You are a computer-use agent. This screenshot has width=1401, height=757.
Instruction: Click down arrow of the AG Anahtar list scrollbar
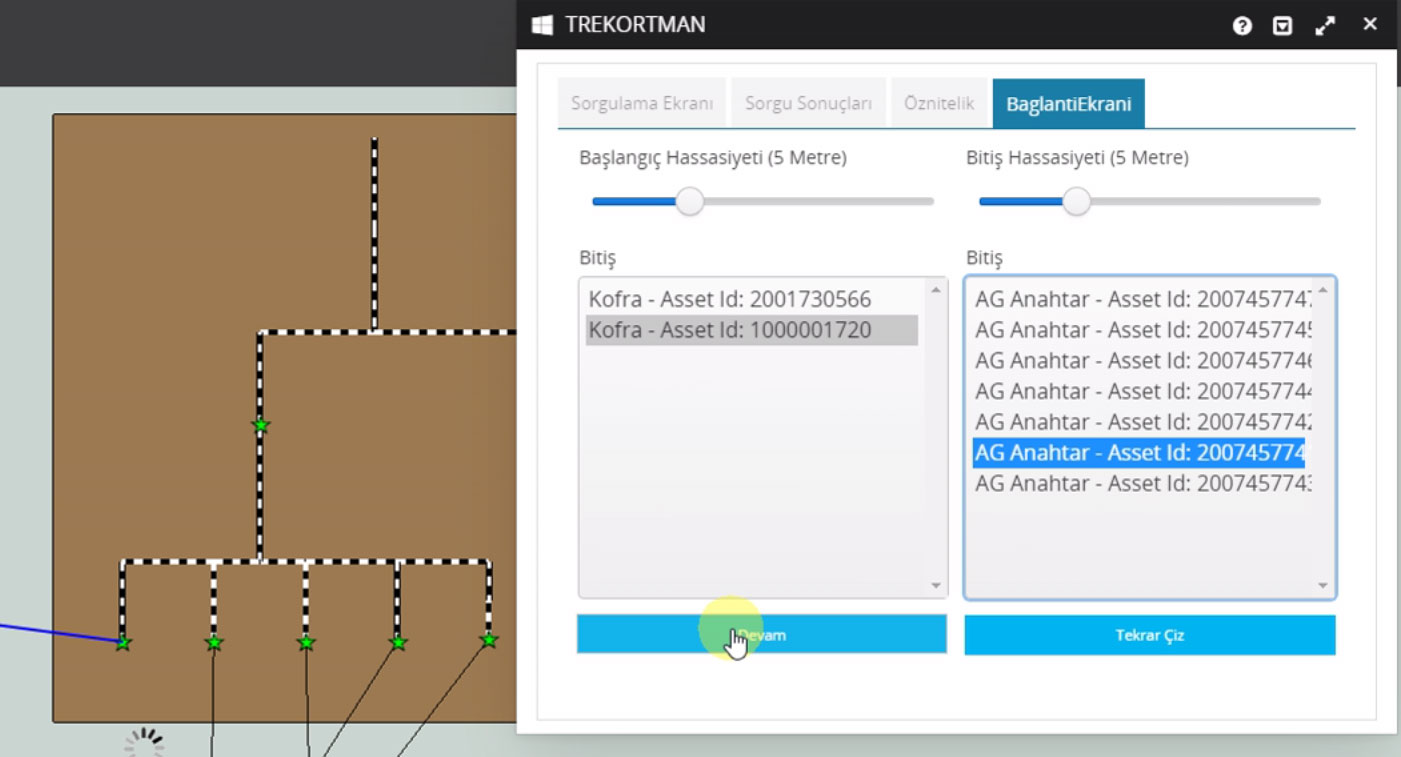coord(1323,586)
